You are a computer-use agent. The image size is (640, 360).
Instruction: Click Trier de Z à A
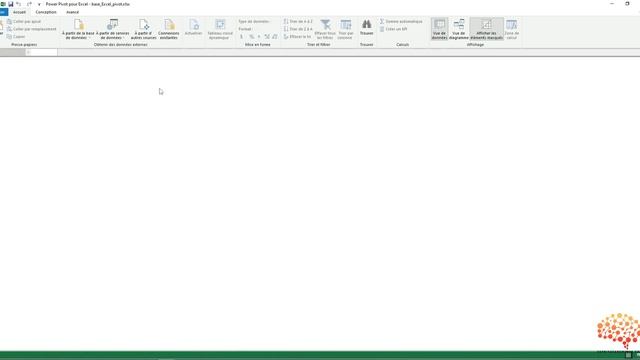click(298, 29)
